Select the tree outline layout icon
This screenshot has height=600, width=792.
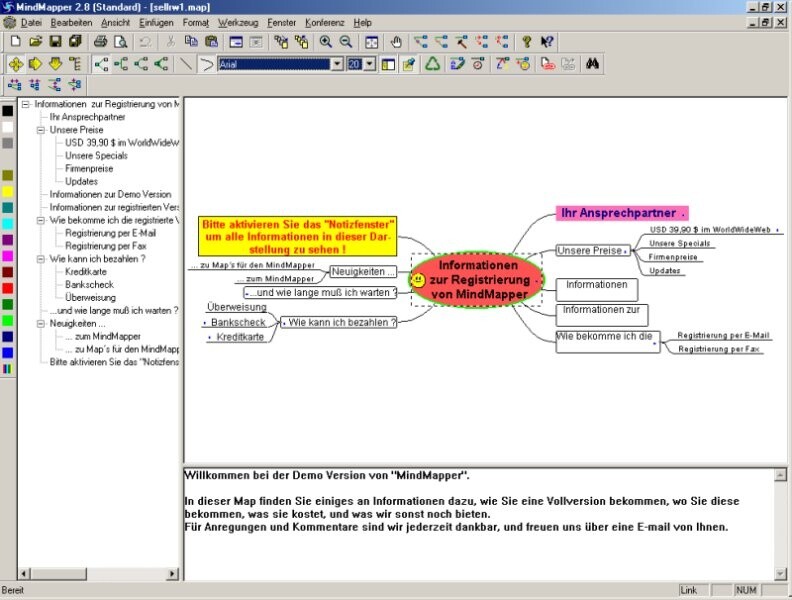[75, 64]
